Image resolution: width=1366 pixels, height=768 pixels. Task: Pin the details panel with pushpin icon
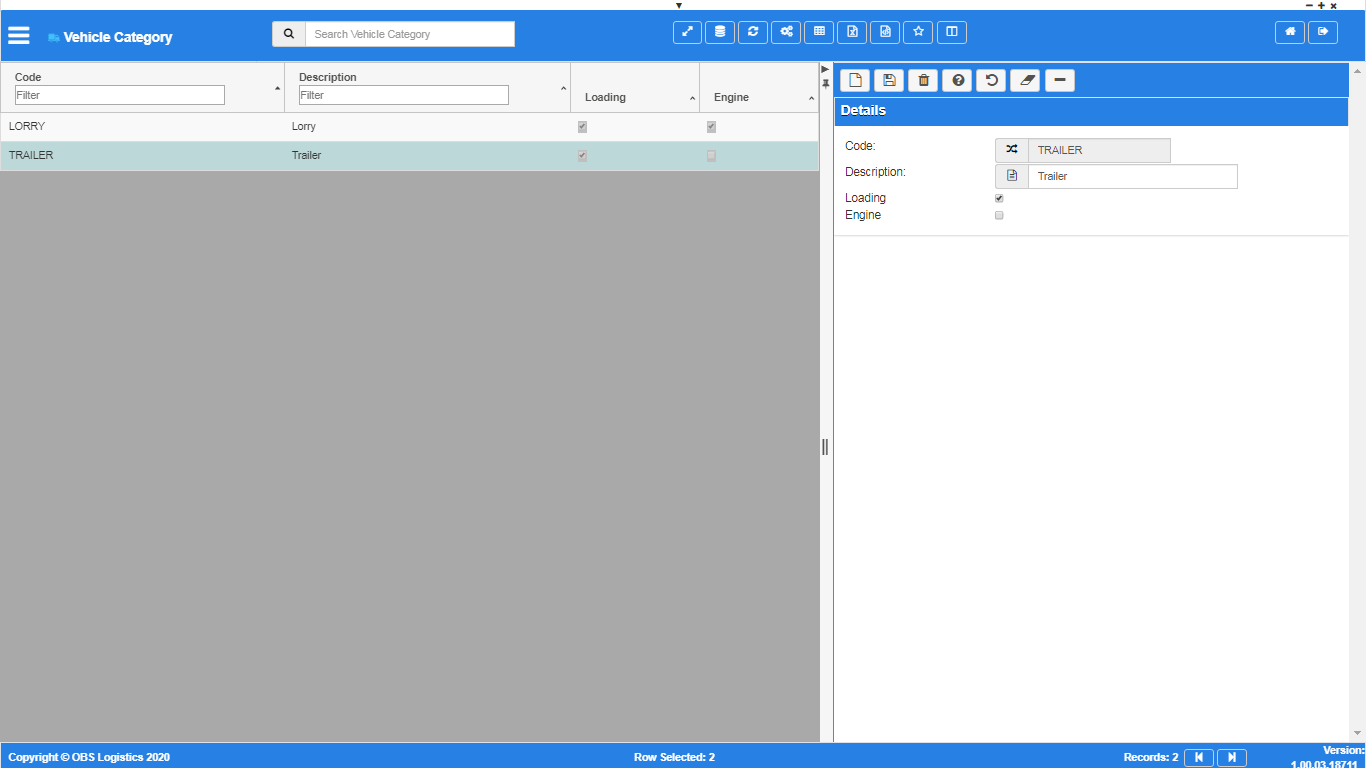[826, 83]
